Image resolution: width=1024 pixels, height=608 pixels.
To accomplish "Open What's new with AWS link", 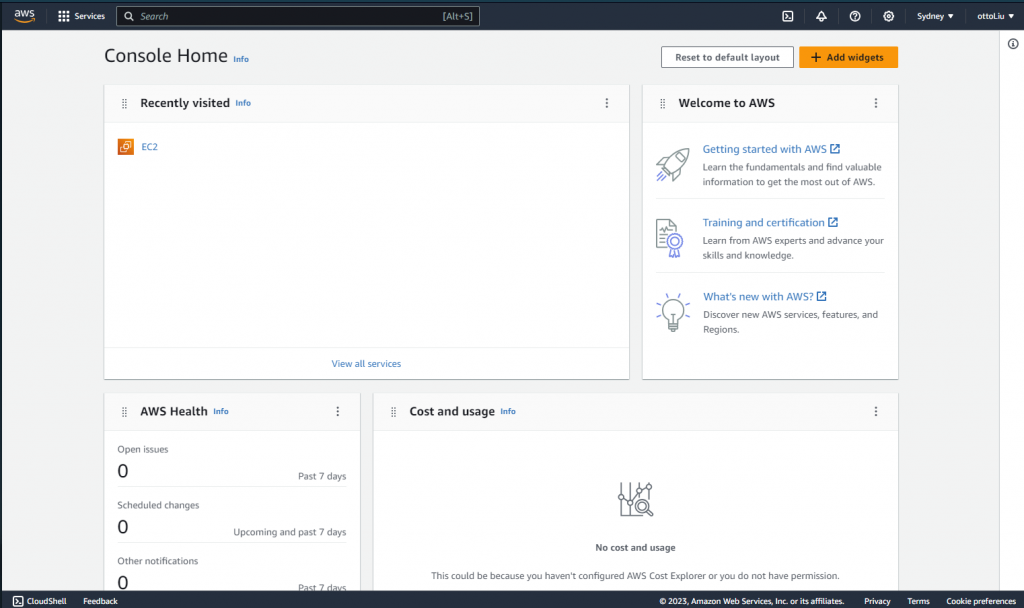I will [765, 296].
